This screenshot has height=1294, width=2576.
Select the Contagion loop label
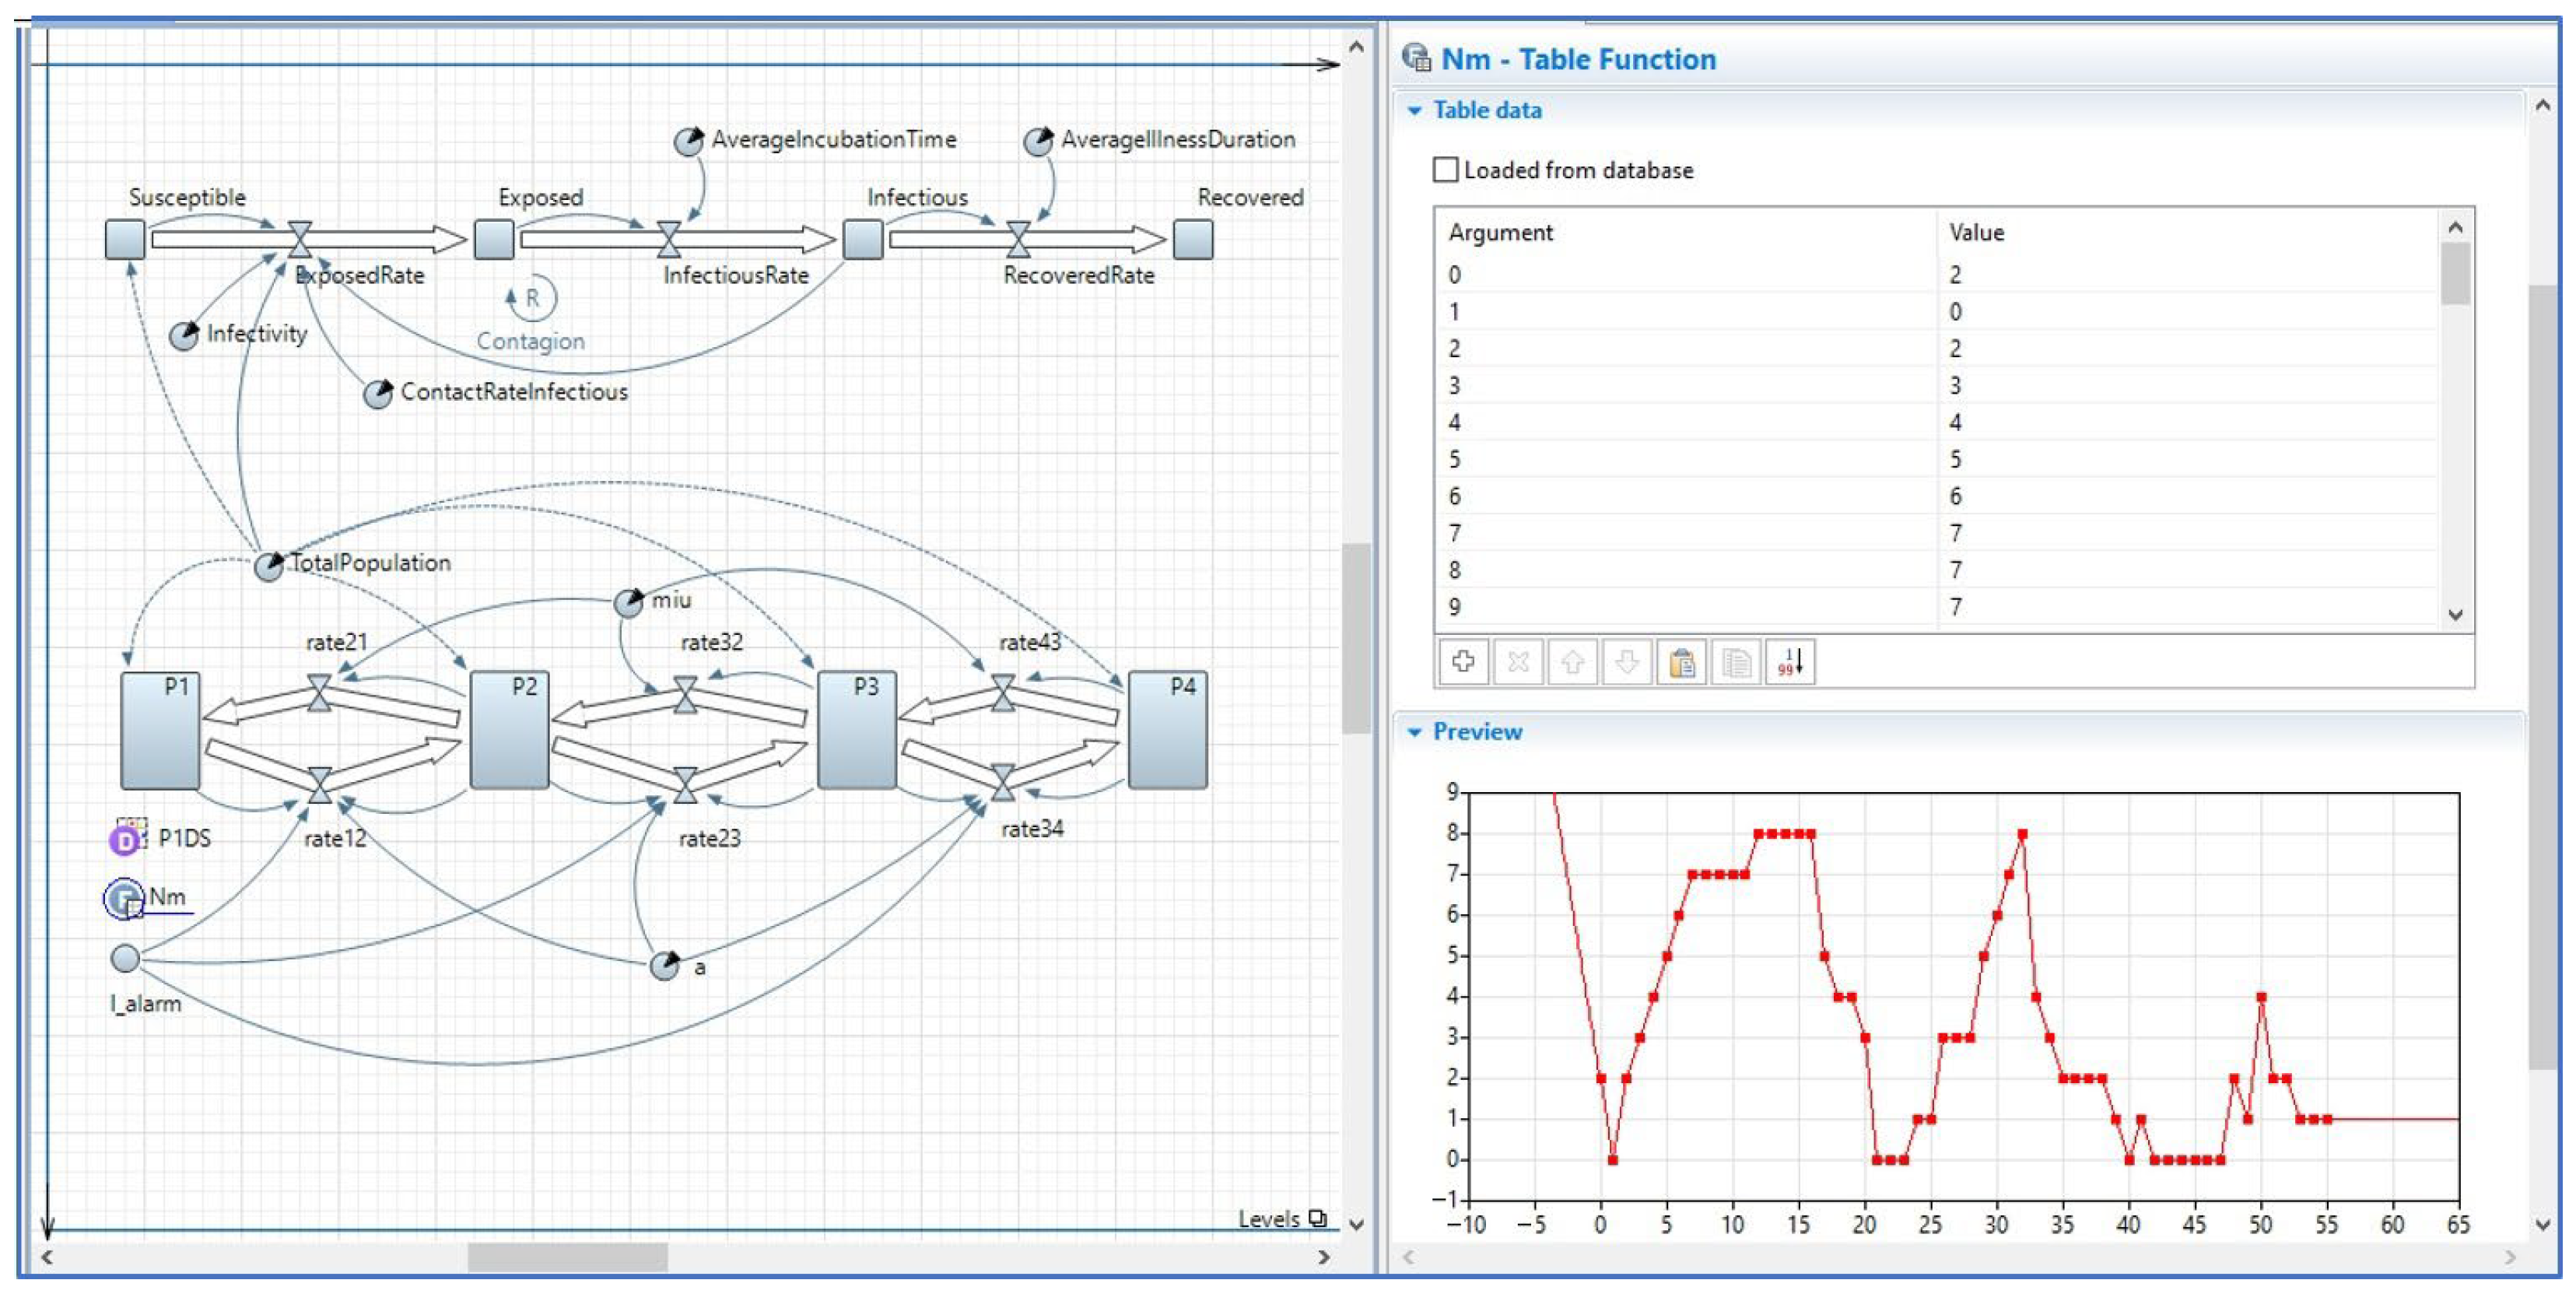[530, 341]
